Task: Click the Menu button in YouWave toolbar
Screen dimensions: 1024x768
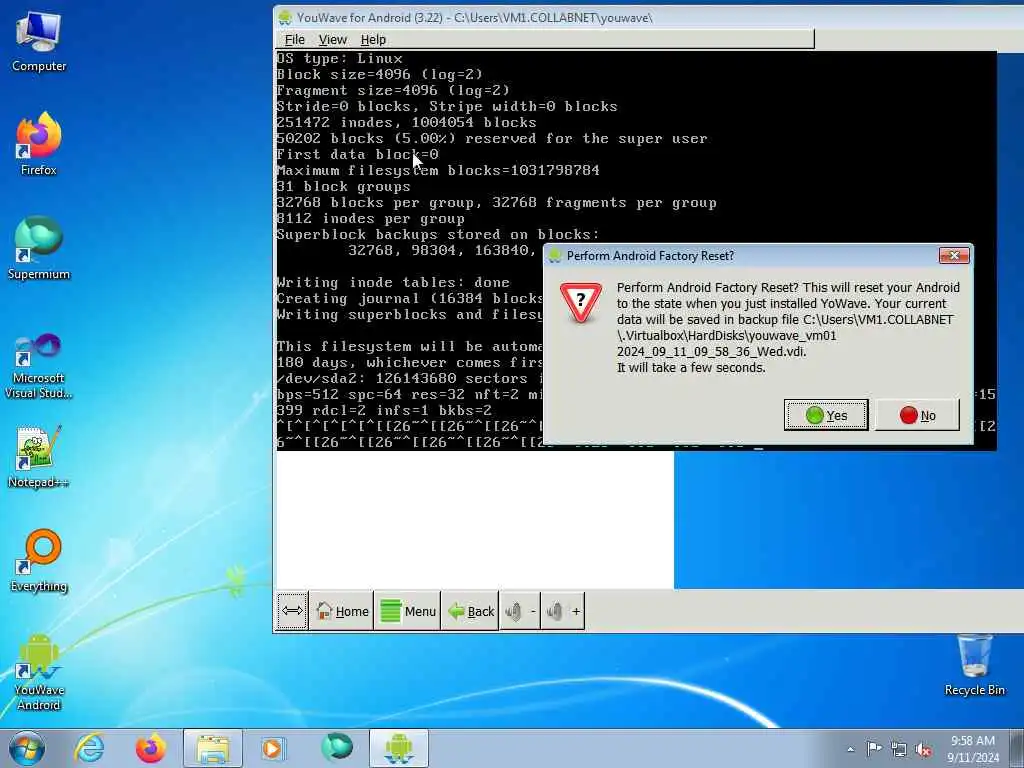Action: [x=408, y=611]
